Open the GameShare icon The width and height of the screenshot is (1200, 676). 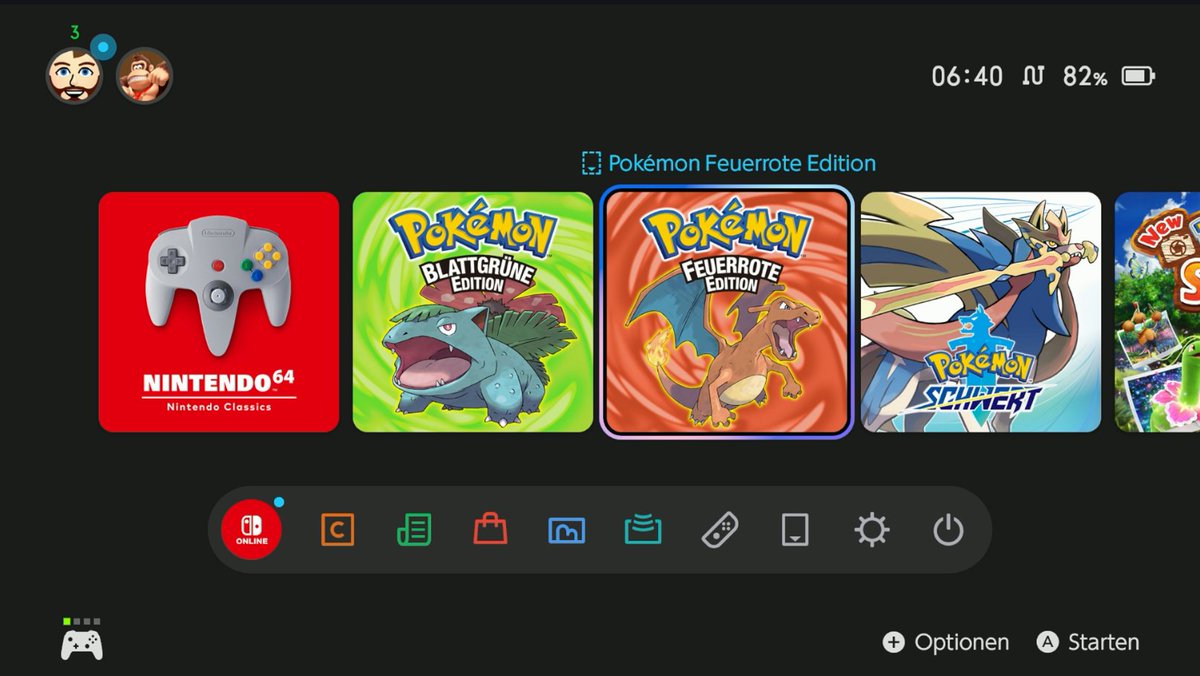point(643,531)
